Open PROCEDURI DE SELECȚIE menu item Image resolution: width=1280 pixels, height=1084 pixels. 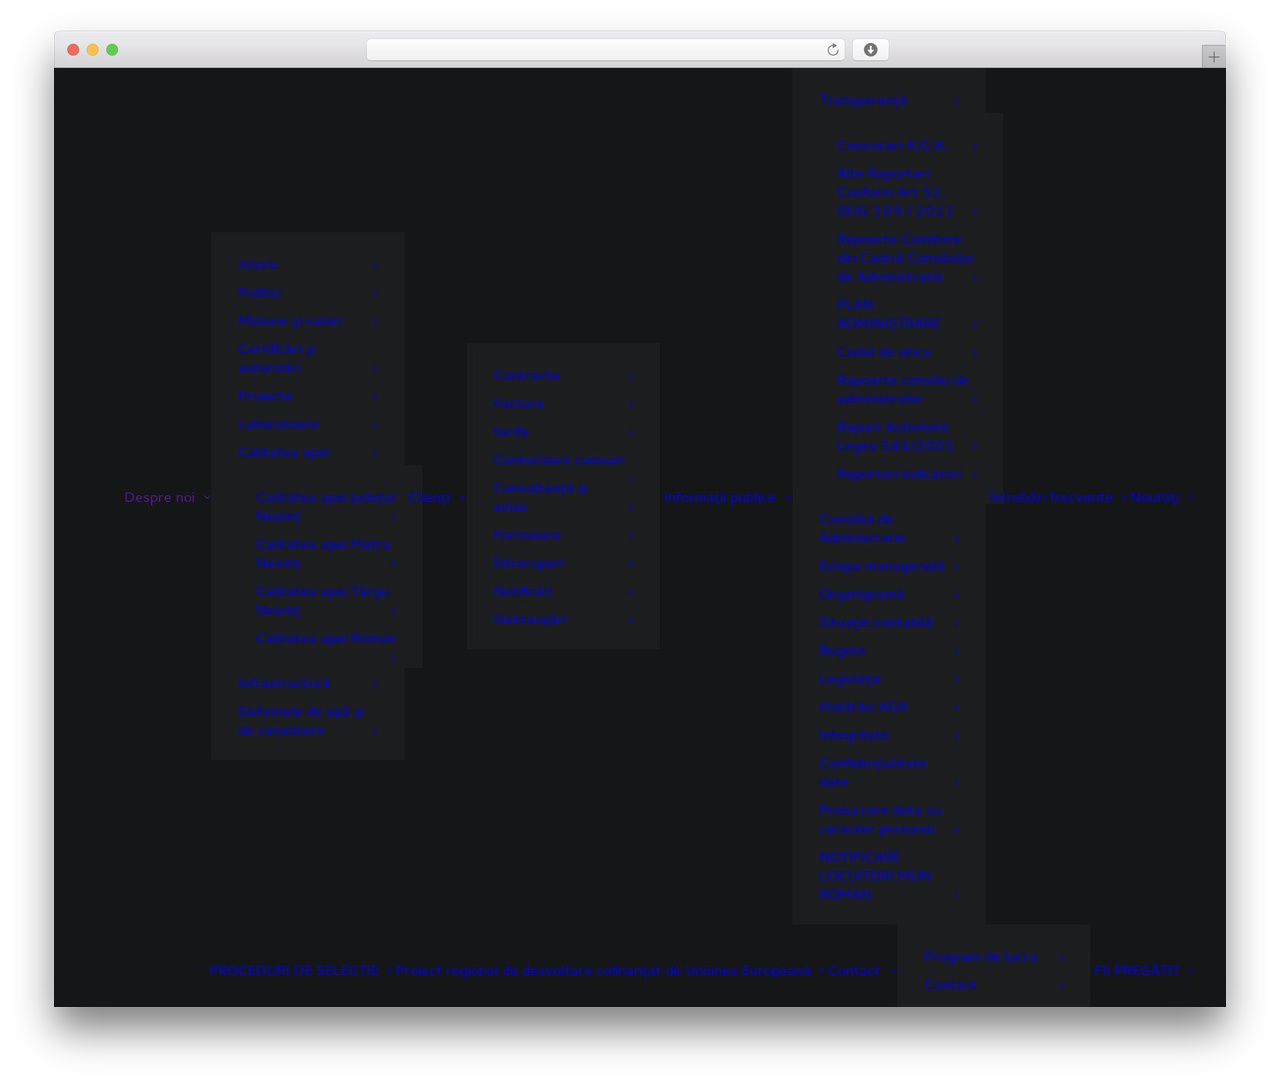(294, 970)
